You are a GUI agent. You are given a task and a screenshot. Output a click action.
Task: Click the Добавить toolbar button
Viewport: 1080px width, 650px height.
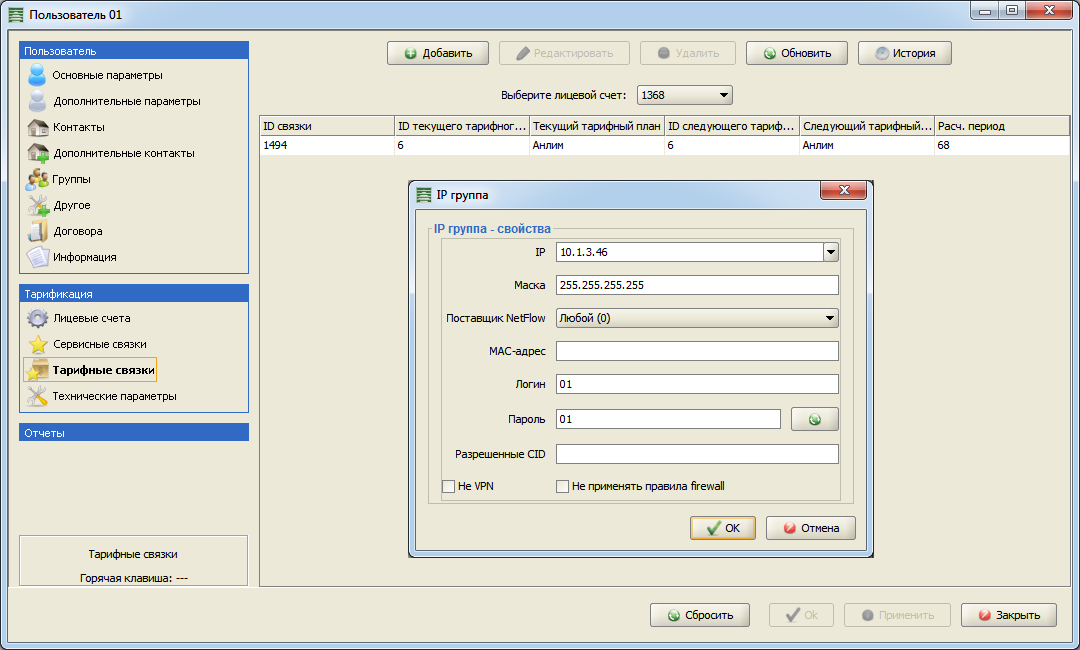point(437,53)
